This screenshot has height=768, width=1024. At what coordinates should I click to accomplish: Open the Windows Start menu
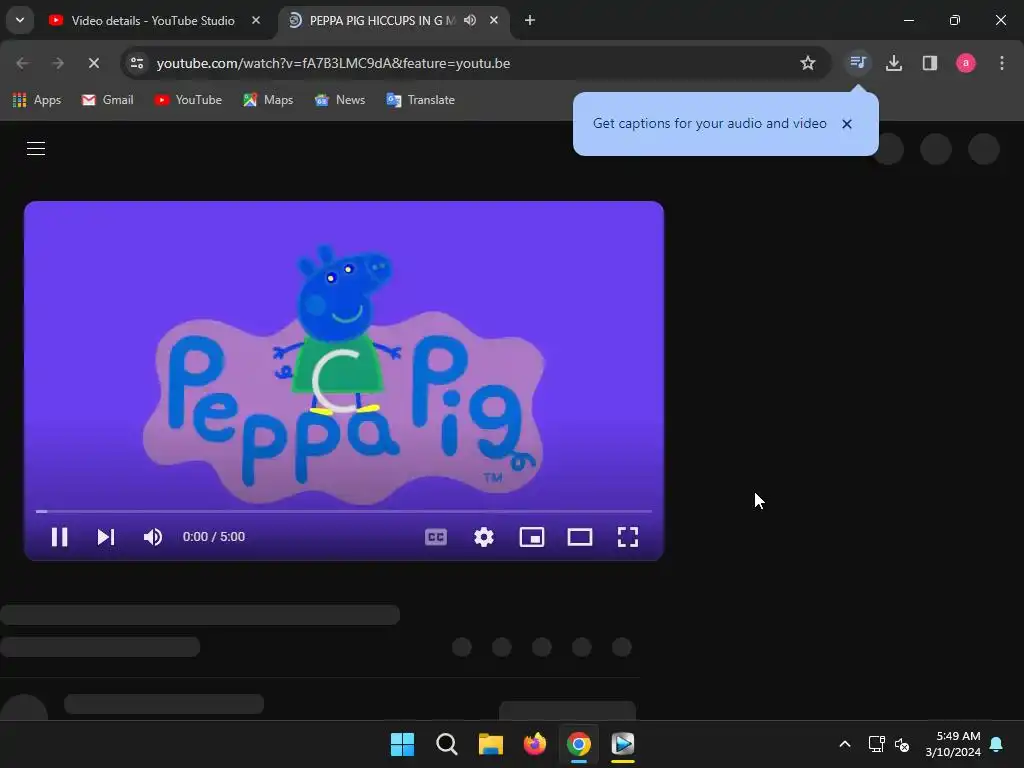[402, 744]
